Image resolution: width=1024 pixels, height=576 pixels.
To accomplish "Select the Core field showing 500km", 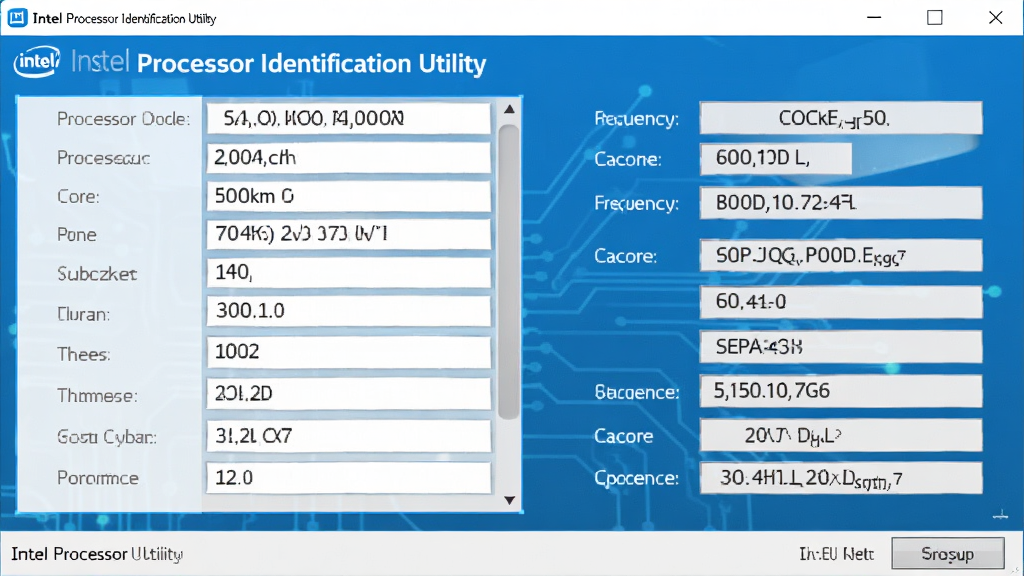I will 349,196.
